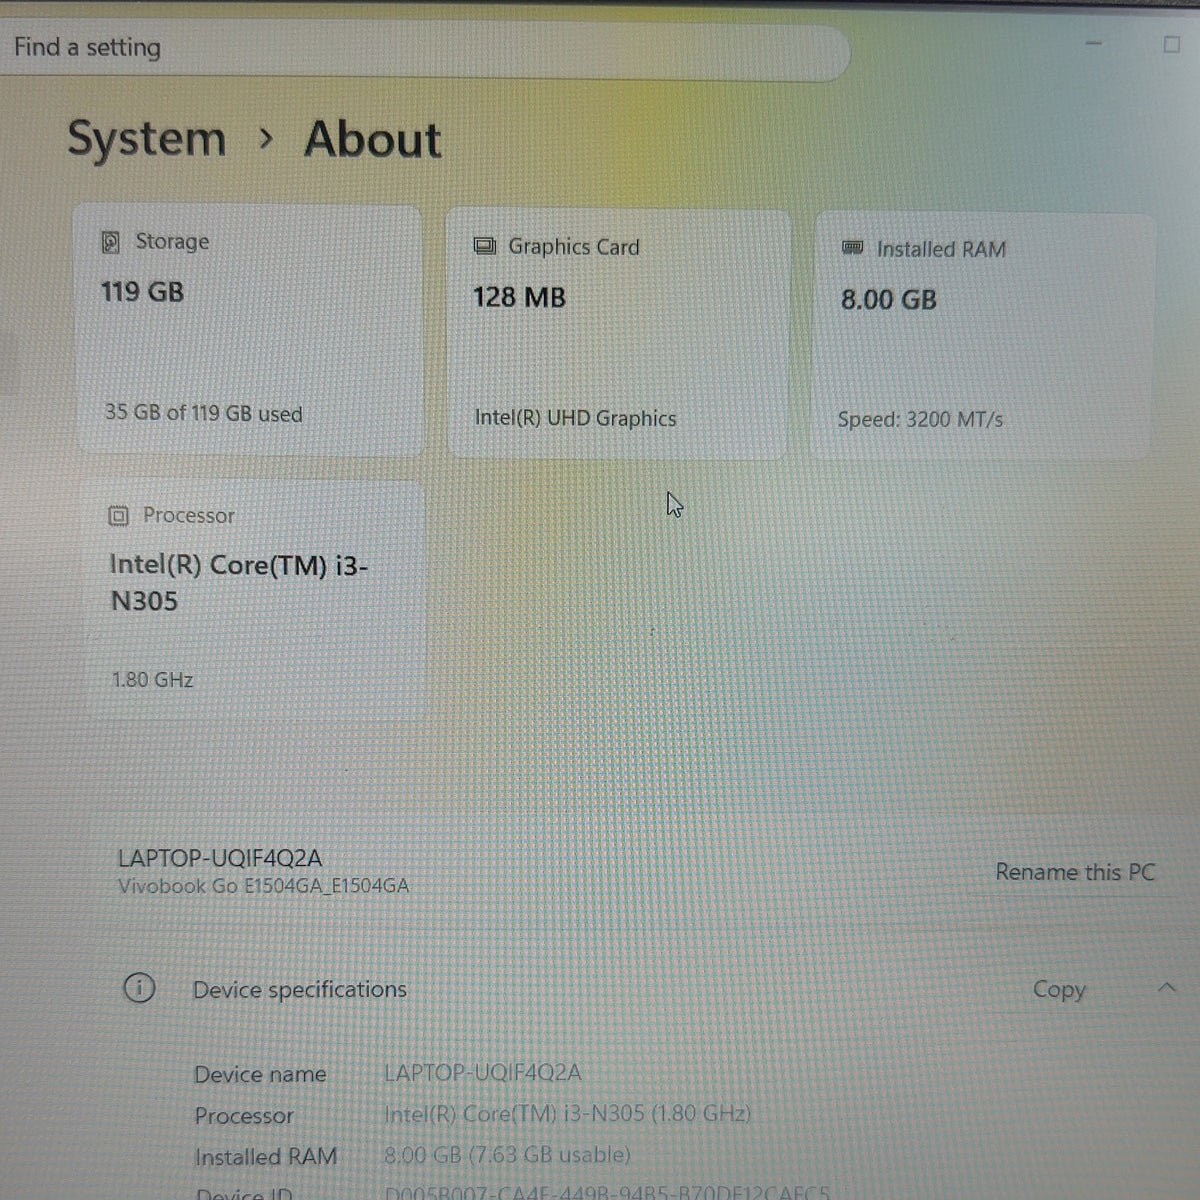This screenshot has height=1200, width=1200.
Task: Go back to System in breadcrumb
Action: (x=147, y=139)
